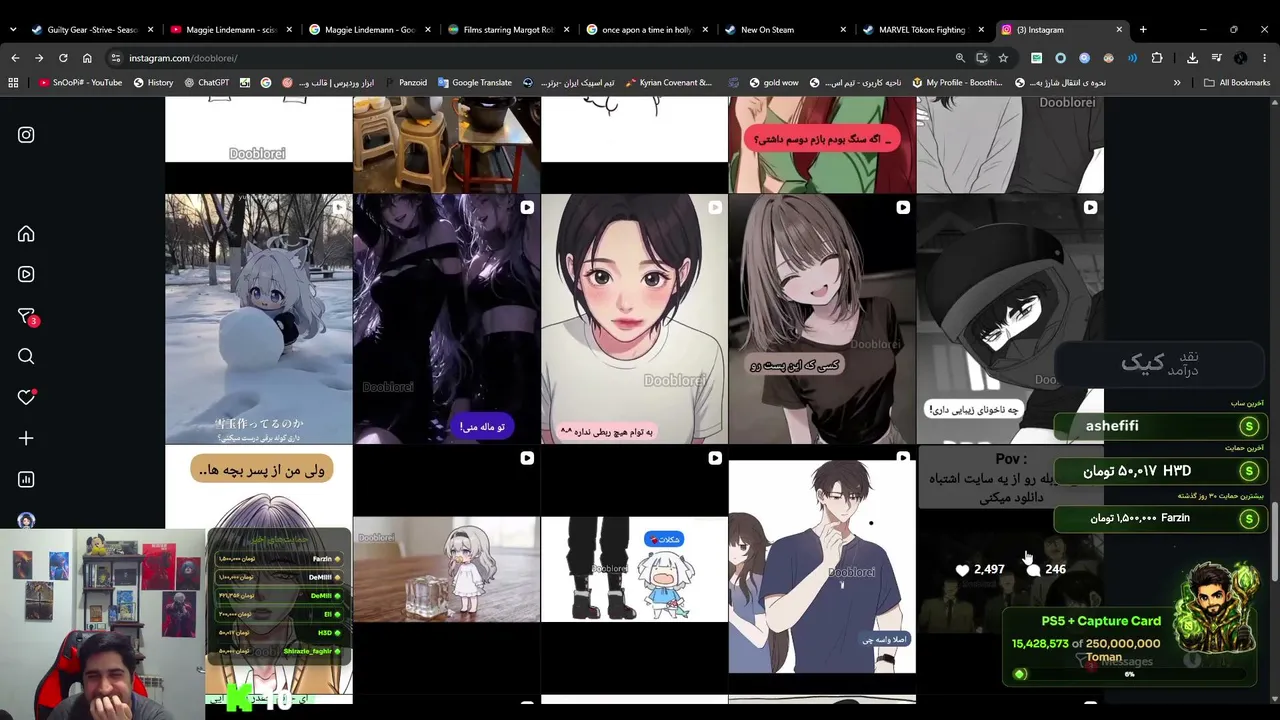Open the dark purple anime girls reel
The height and width of the screenshot is (720, 1280).
pos(446,319)
